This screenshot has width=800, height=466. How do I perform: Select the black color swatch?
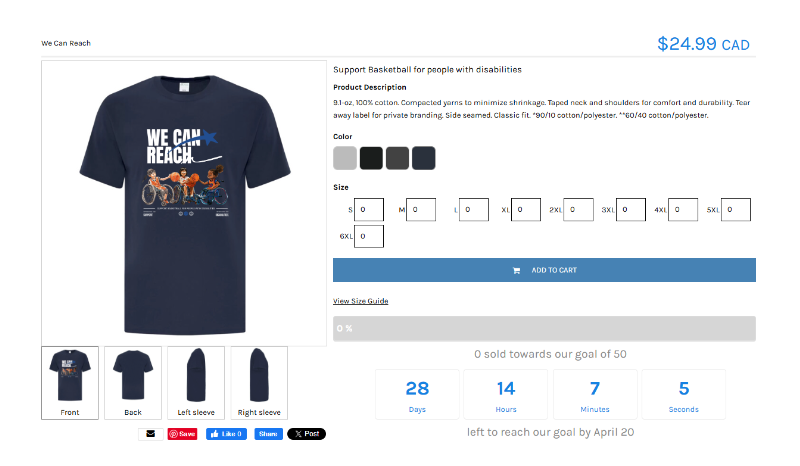coord(371,158)
